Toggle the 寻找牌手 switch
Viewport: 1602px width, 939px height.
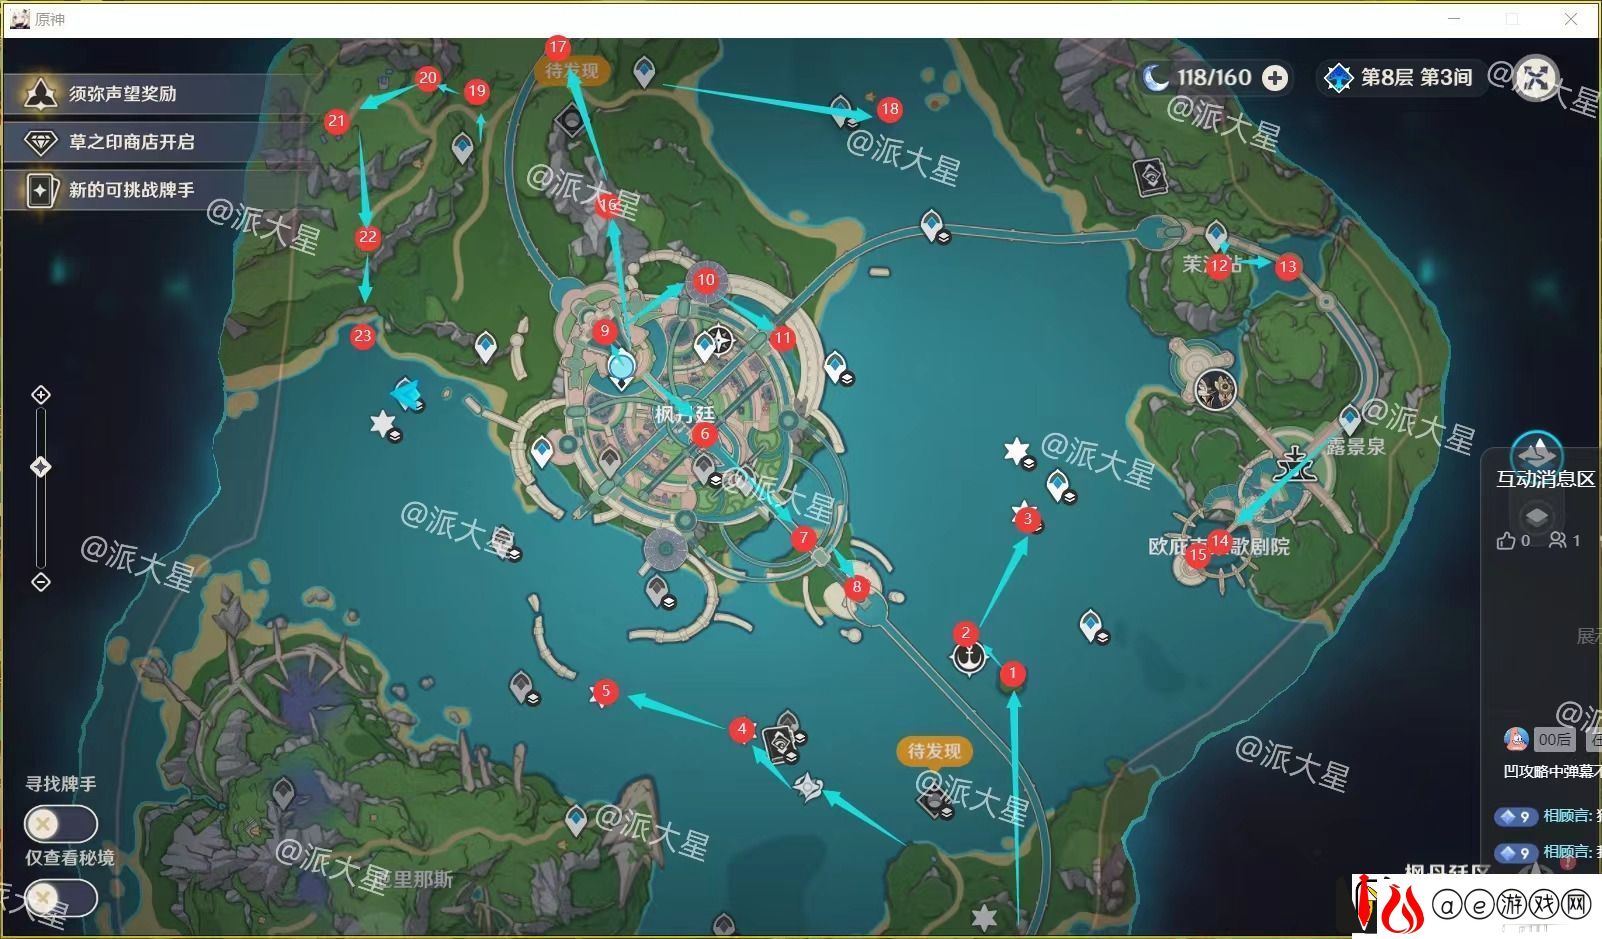[x=61, y=824]
